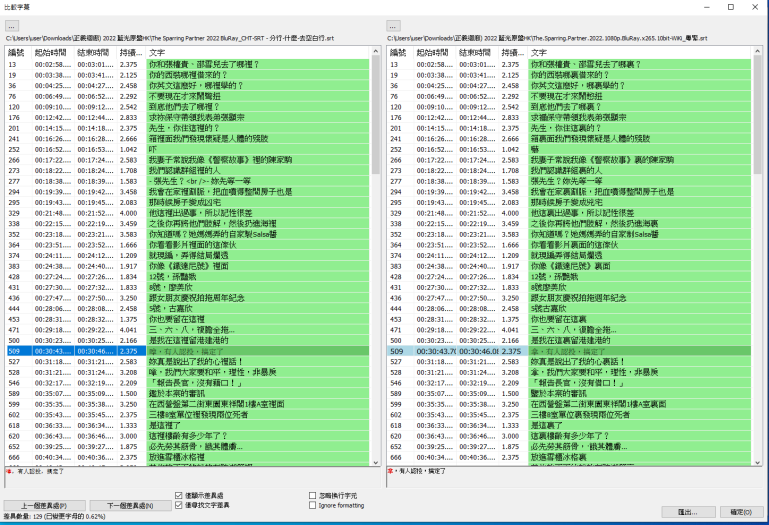The height and width of the screenshot is (525, 769).
Task: Click right list 編號 column header
Action: click(x=400, y=52)
